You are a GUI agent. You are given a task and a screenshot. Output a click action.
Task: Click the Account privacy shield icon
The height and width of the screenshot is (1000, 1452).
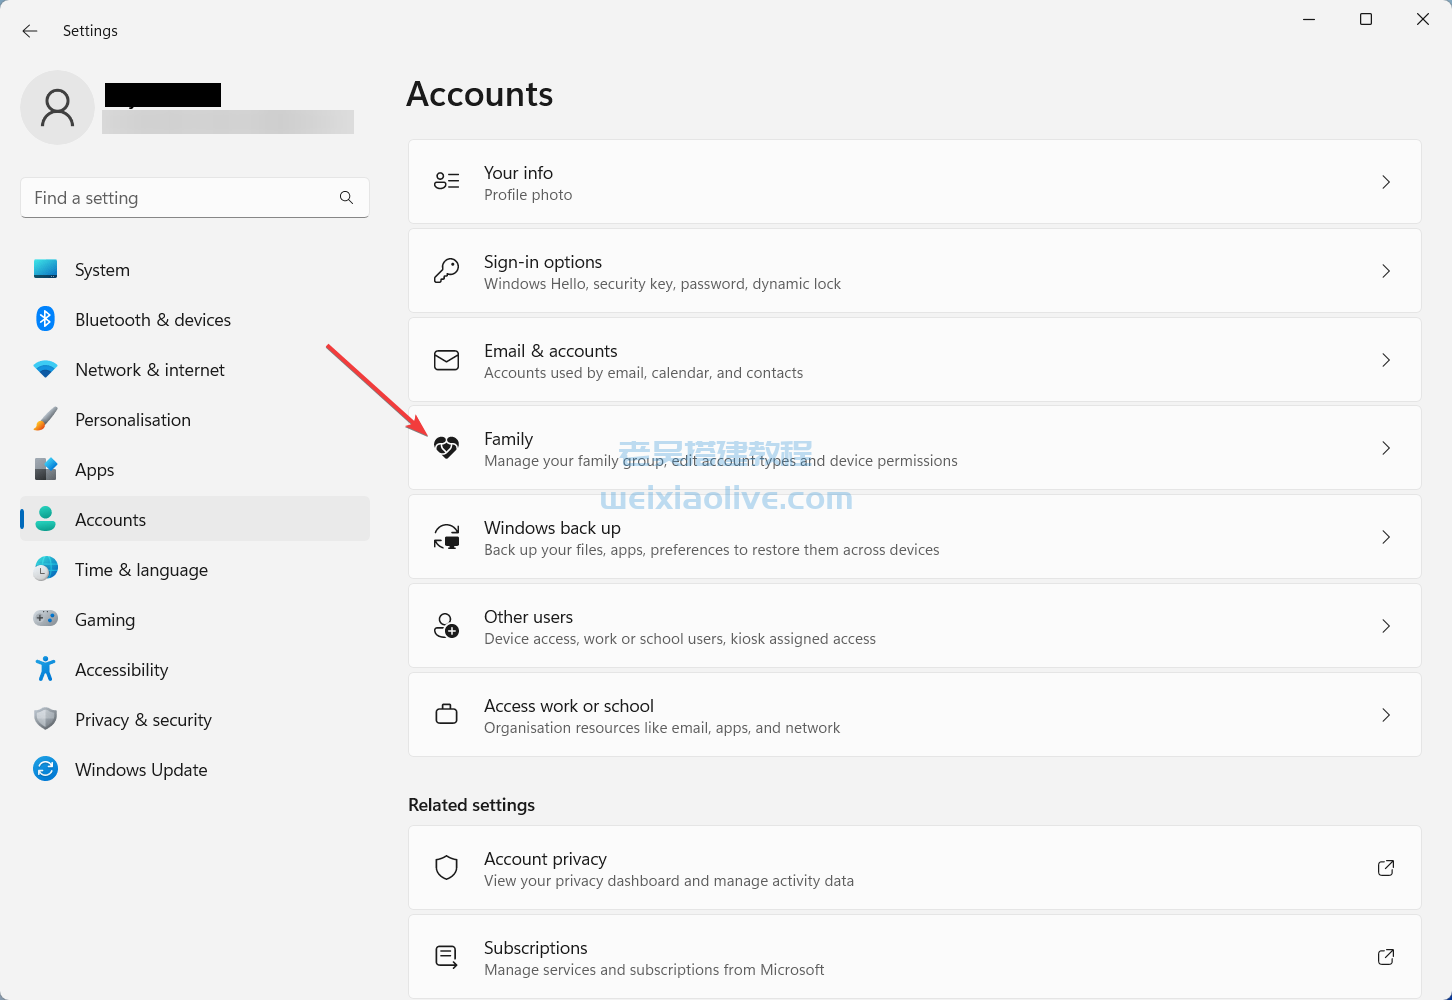446,867
